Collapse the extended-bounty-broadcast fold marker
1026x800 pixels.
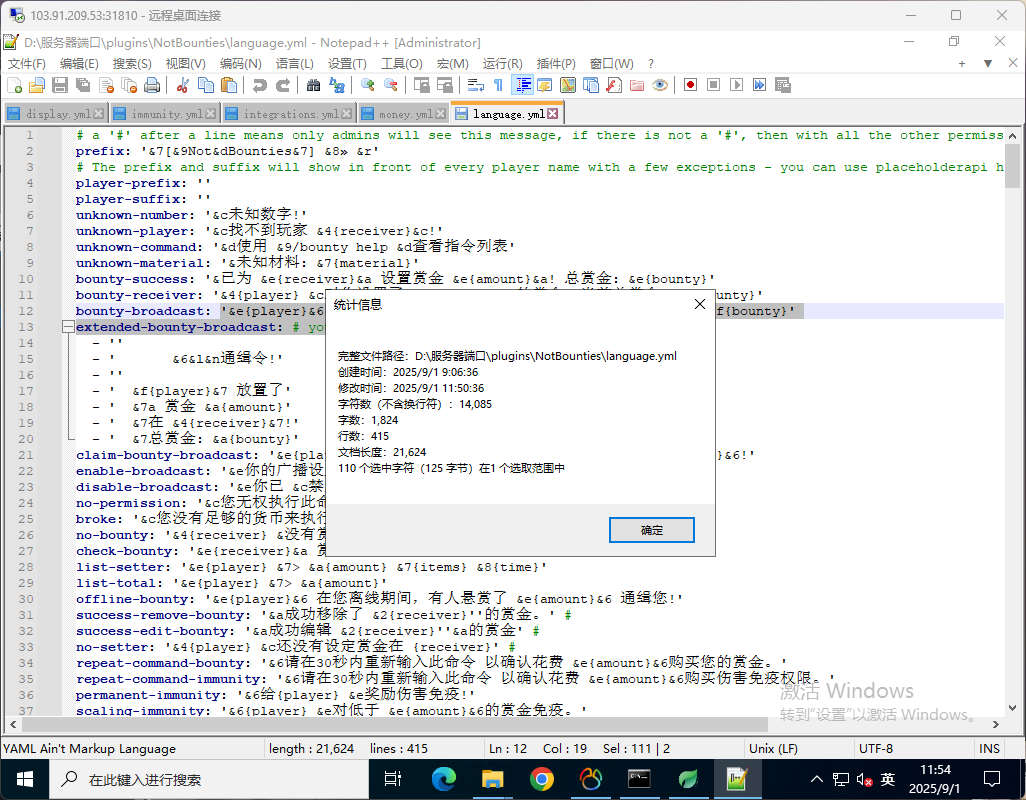(x=67, y=327)
